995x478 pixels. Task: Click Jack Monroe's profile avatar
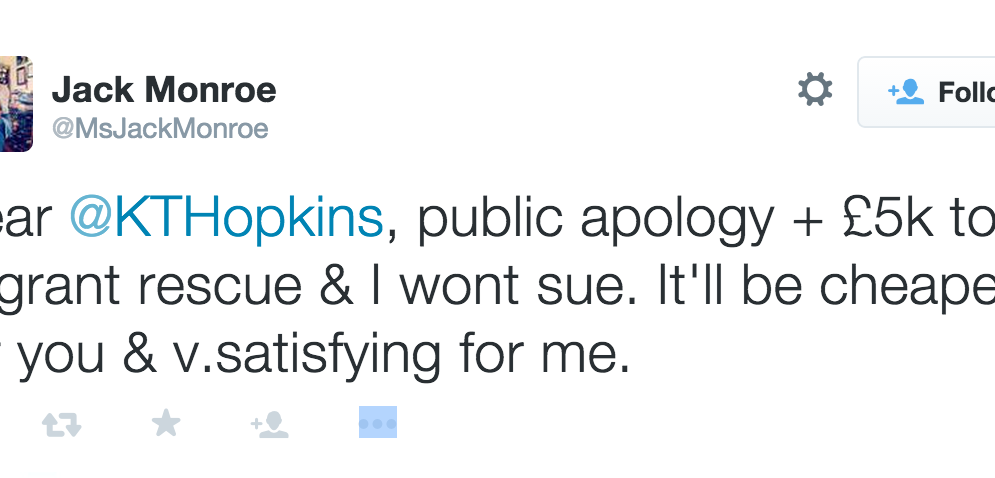click(16, 104)
